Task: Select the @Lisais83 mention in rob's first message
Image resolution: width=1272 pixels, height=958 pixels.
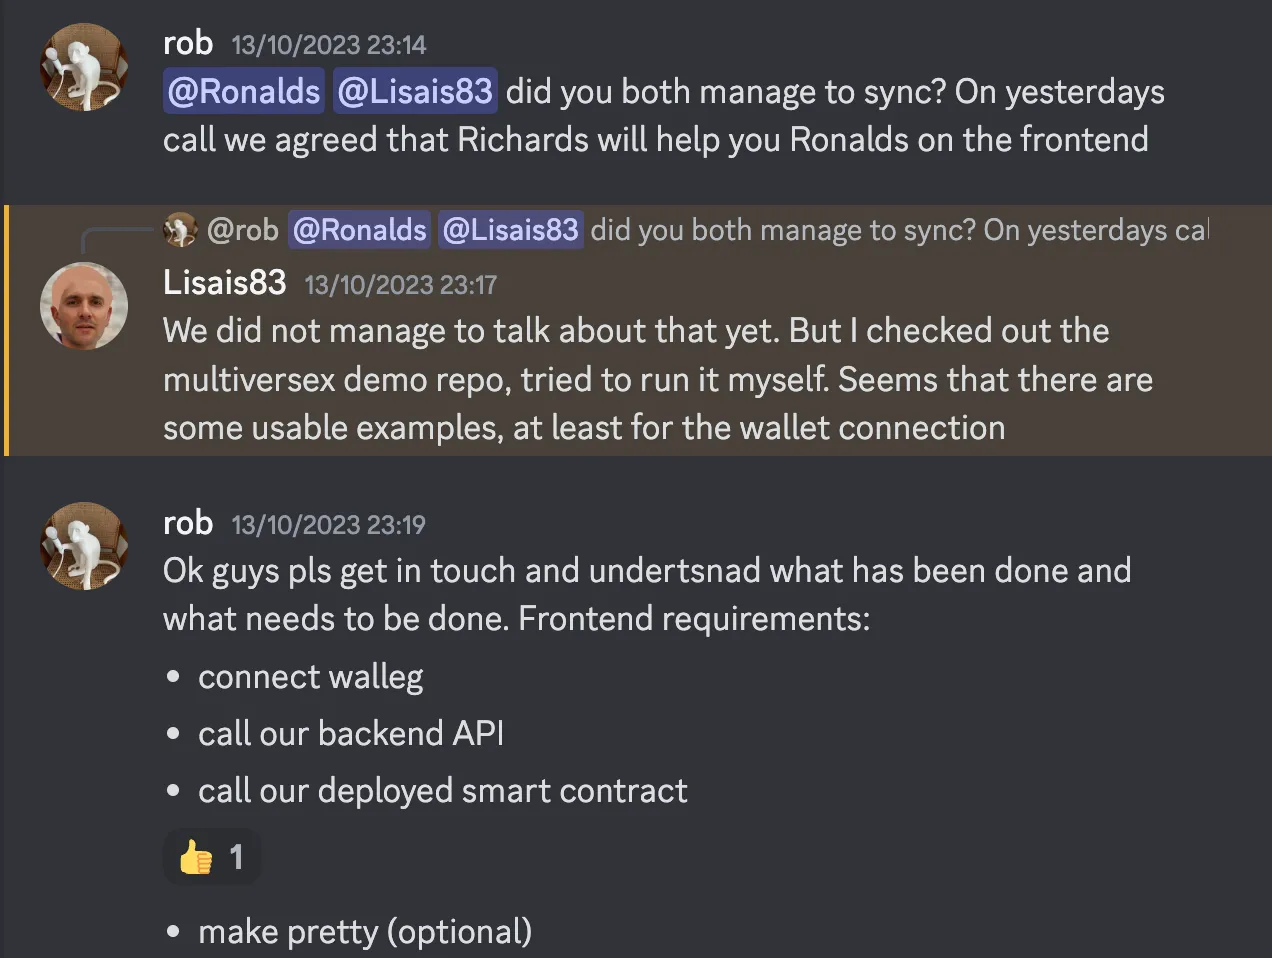Action: coord(415,91)
